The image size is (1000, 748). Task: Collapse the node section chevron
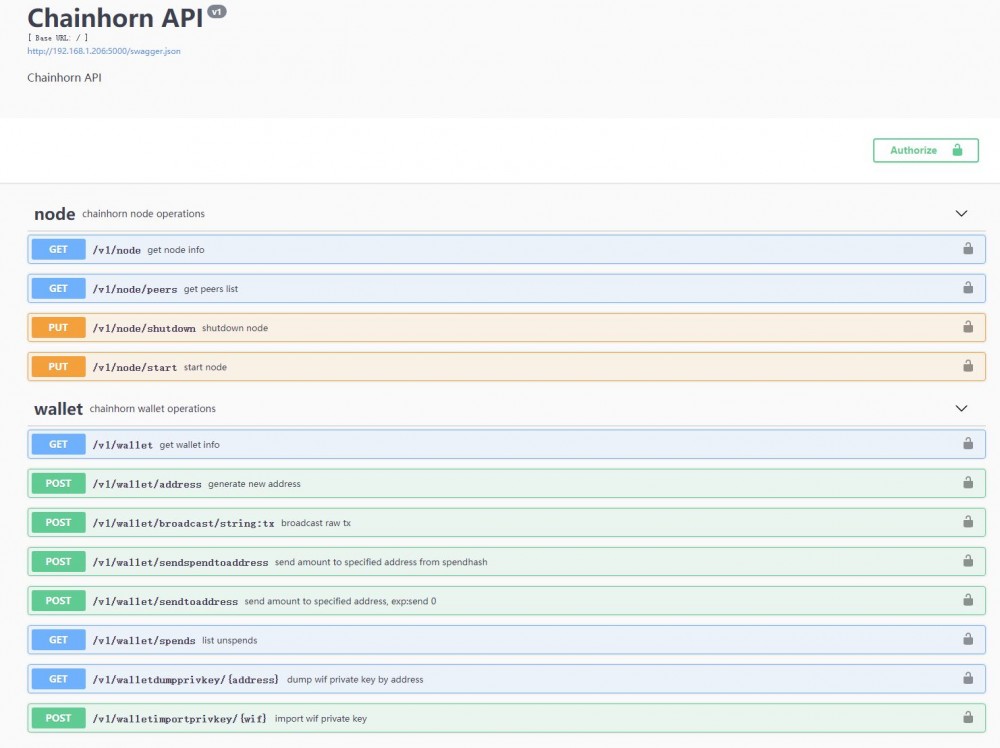coord(961,214)
